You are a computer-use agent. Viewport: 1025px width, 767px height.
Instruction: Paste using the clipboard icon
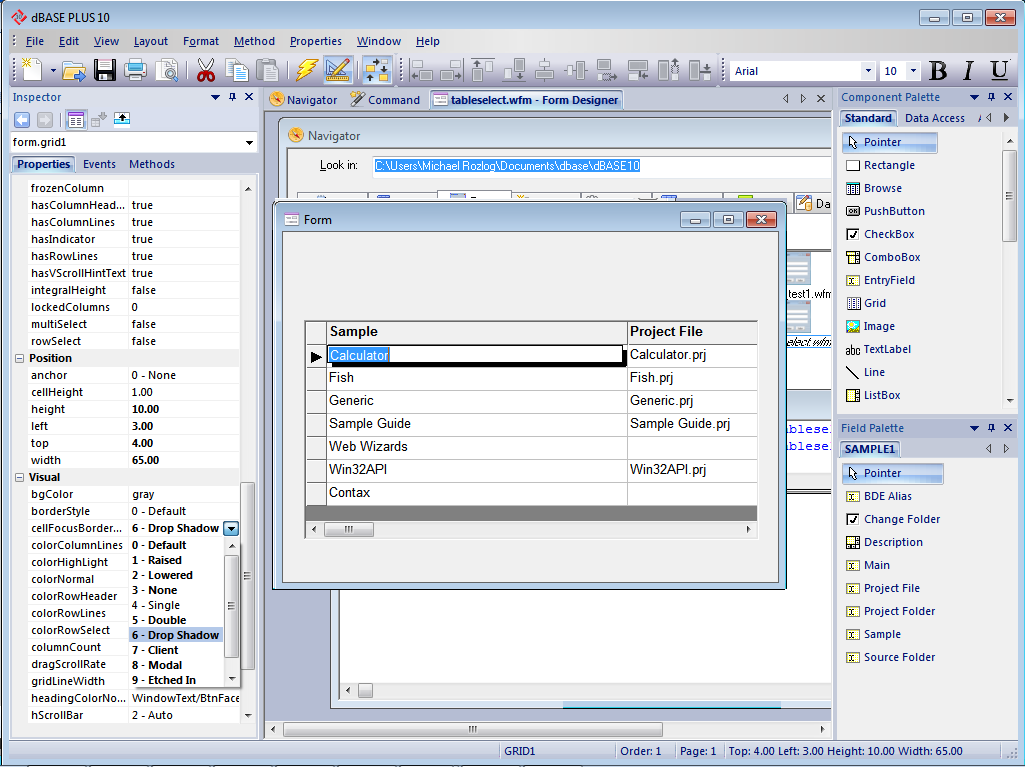267,70
